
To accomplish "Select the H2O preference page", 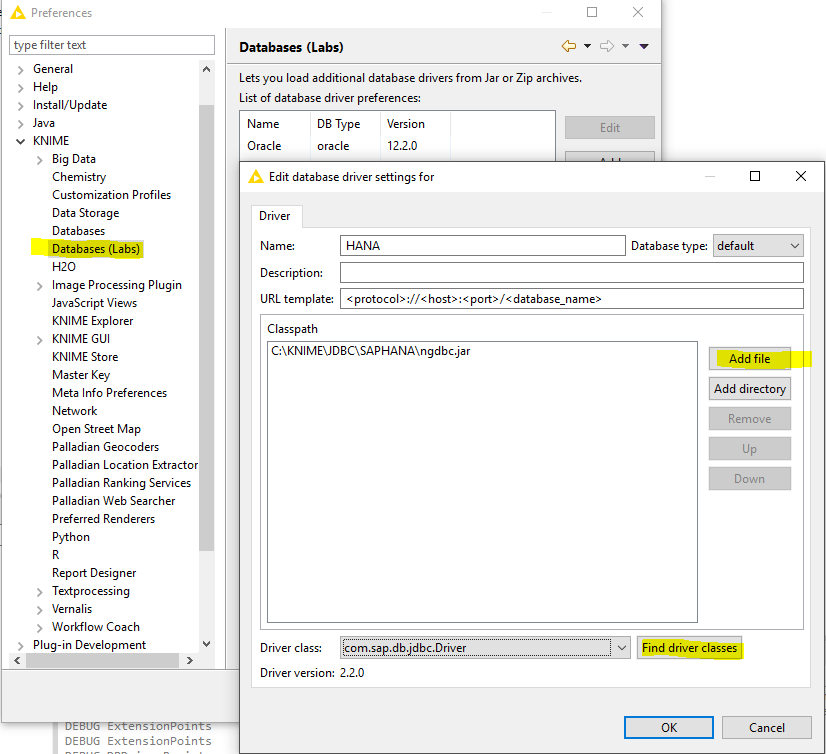I will coord(64,267).
